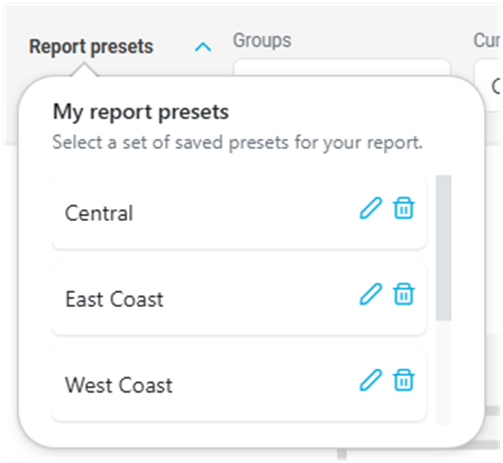Choose the West Coast report preset

pos(239,384)
